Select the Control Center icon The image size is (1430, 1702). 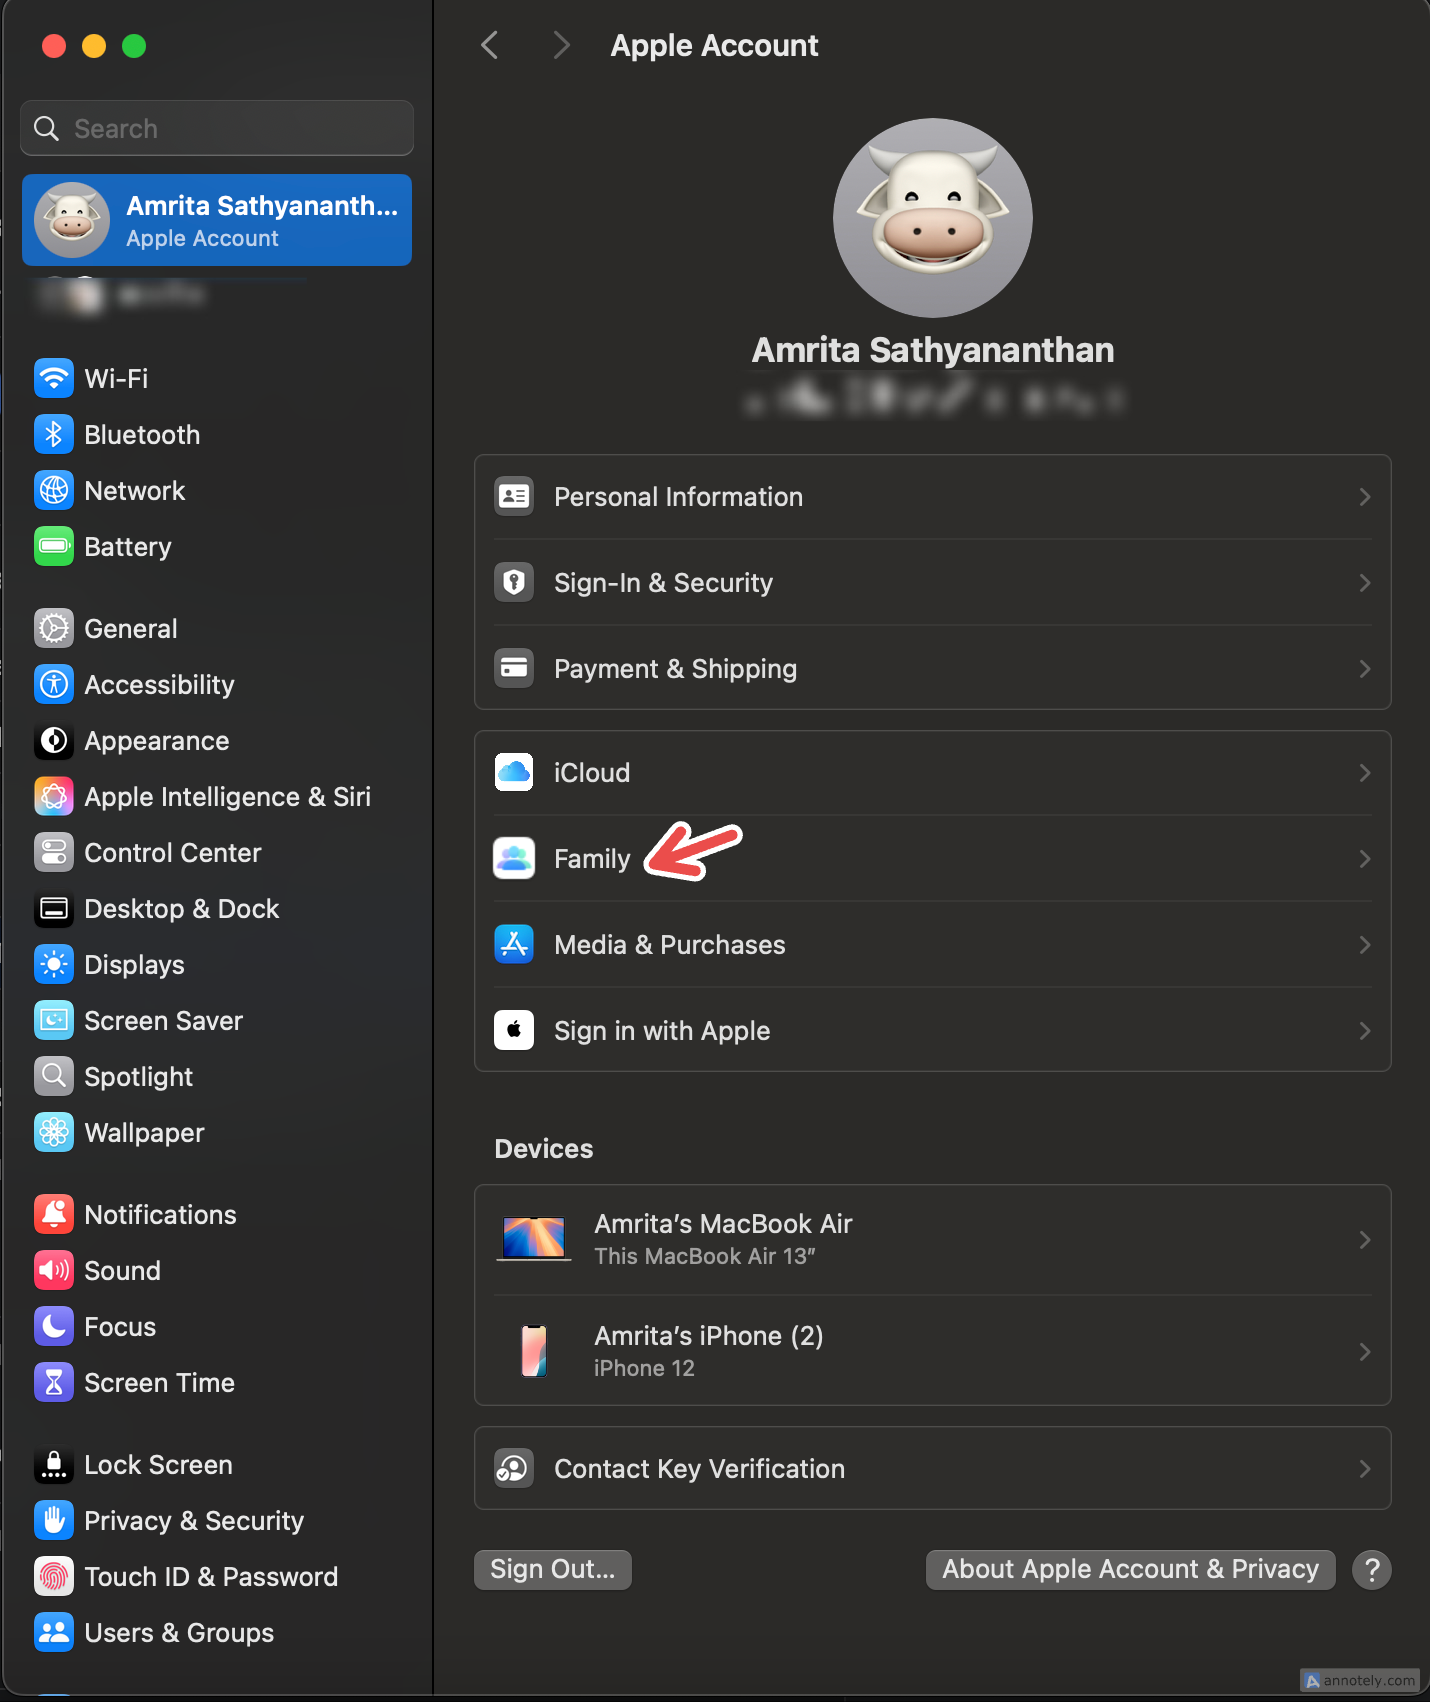pos(54,852)
